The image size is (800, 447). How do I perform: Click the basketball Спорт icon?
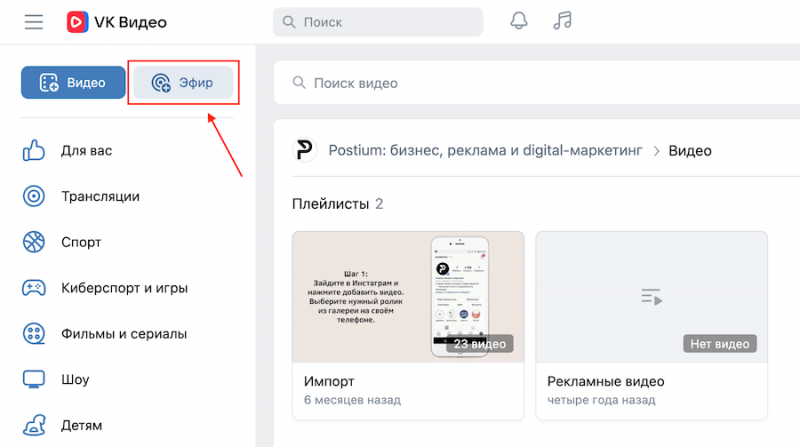pyautogui.click(x=34, y=242)
